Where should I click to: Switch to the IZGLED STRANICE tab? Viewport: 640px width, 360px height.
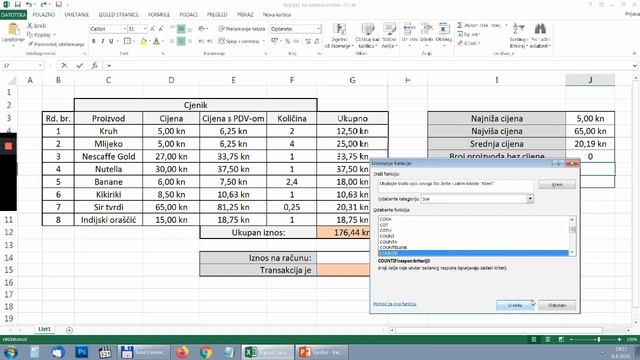(x=118, y=15)
